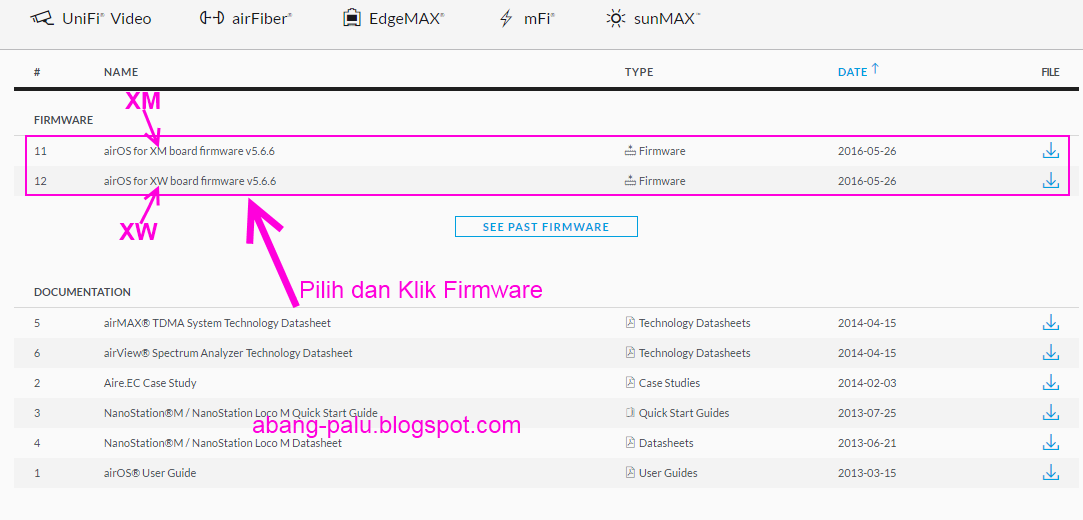
Task: Download airMAX TDMA System Technology Datasheet
Action: 1050,322
